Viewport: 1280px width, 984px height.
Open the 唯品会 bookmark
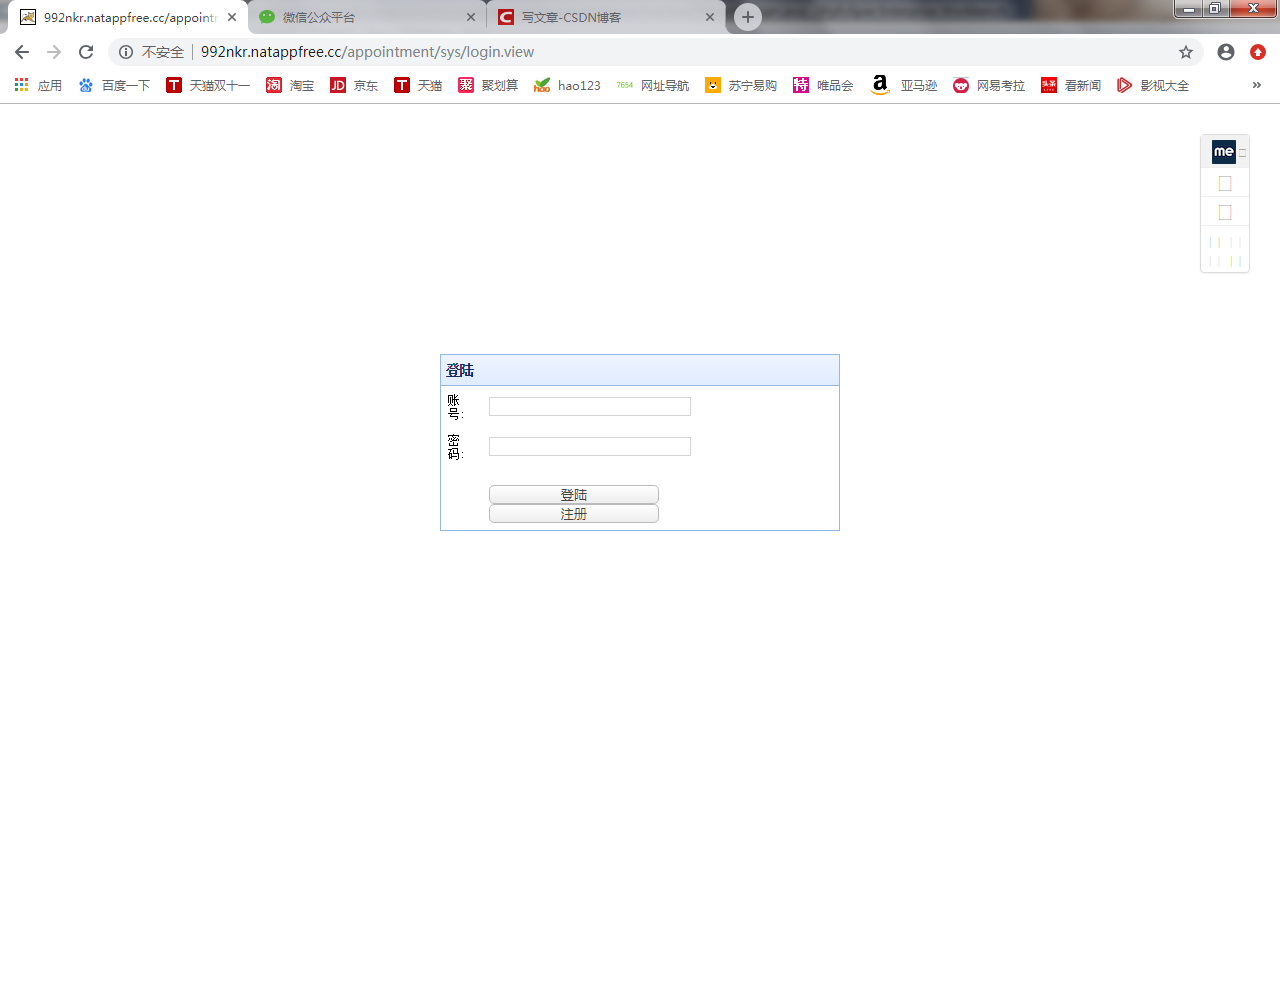coord(823,86)
